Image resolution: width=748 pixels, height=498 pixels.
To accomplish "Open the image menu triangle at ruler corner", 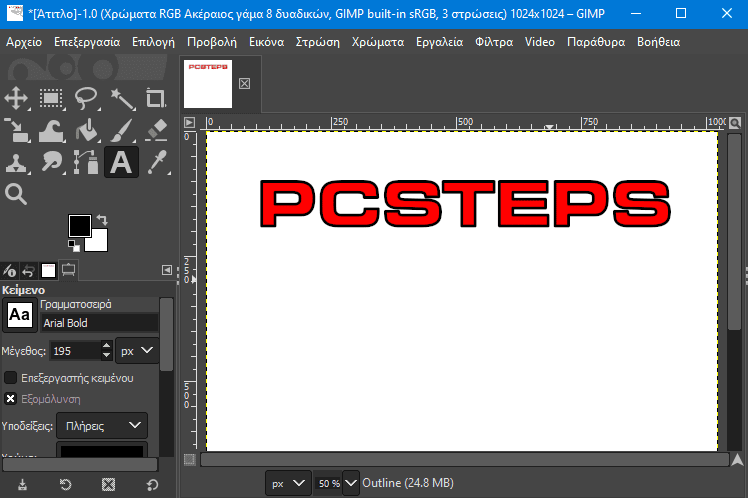I will pos(189,123).
